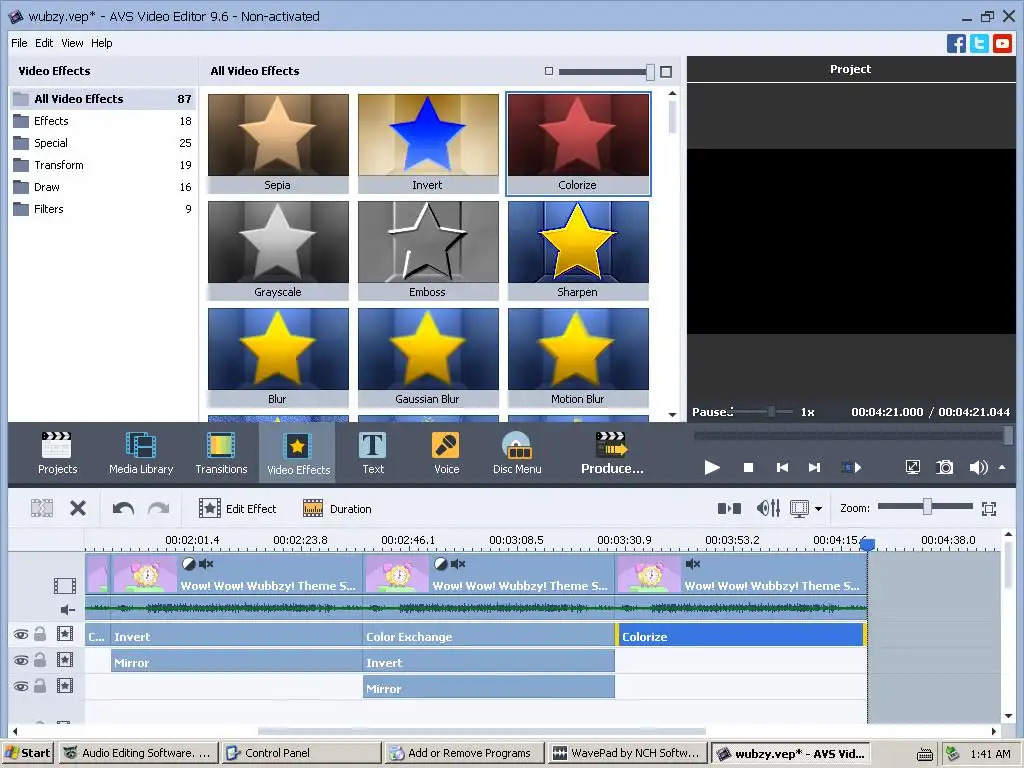Image resolution: width=1024 pixels, height=768 pixels.
Task: Open the Windows Start menu
Action: 27,753
